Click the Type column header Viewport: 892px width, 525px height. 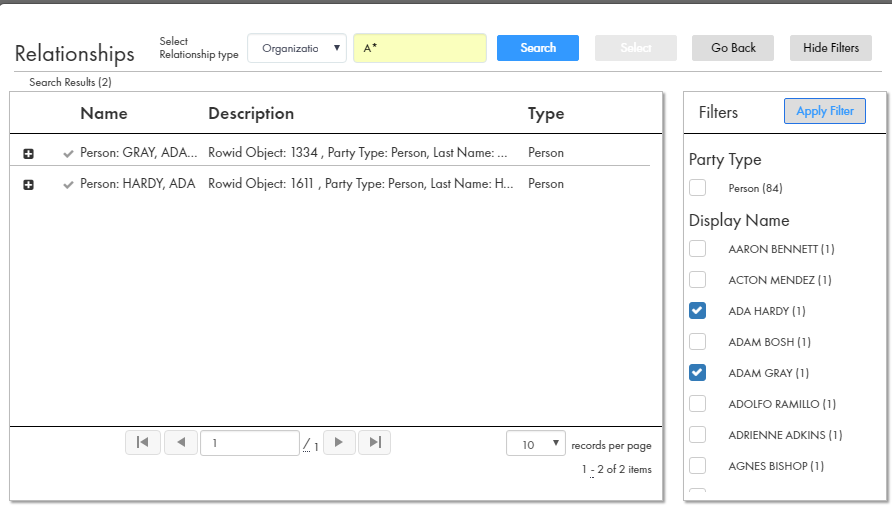[546, 114]
